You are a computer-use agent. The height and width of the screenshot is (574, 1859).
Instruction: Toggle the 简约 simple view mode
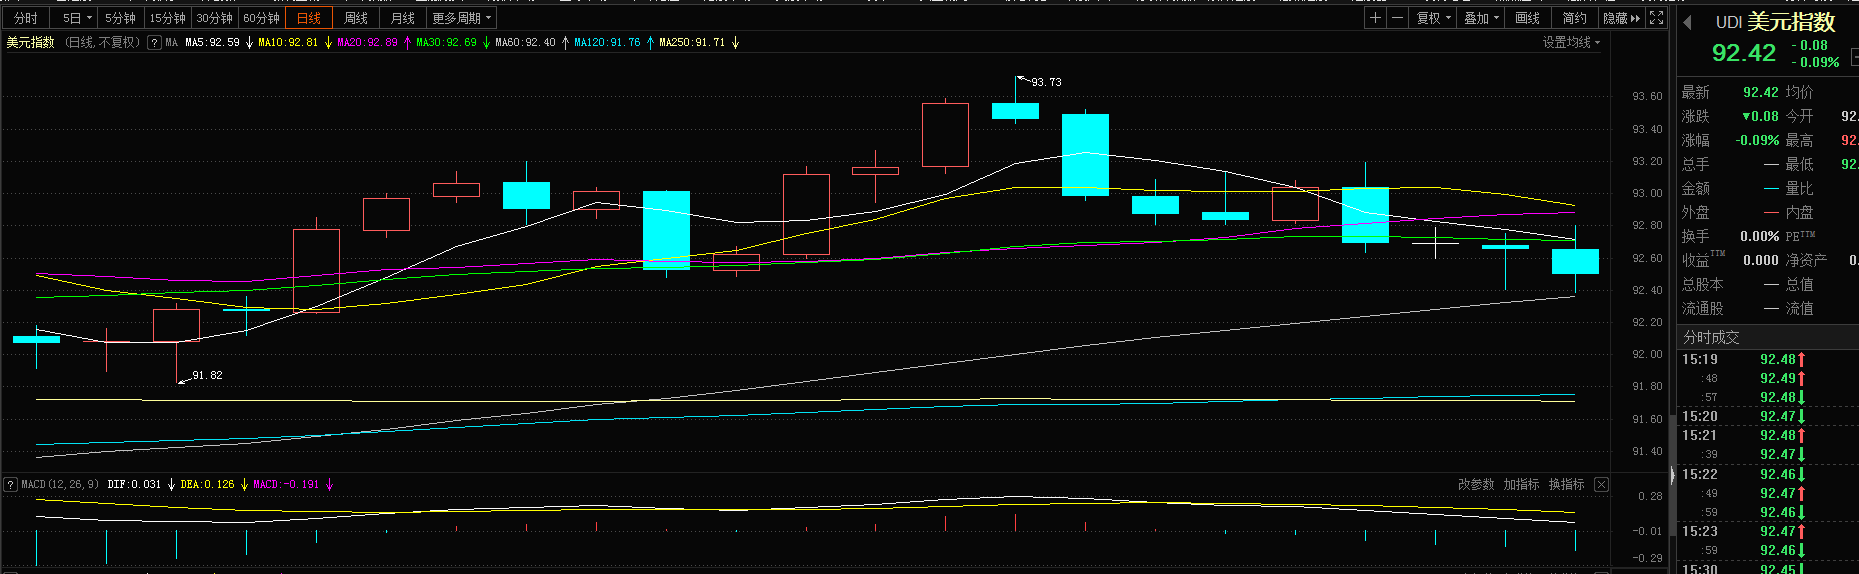pos(1574,18)
